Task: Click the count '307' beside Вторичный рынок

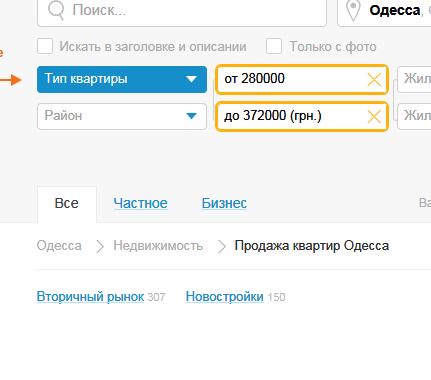Action: 156,297
